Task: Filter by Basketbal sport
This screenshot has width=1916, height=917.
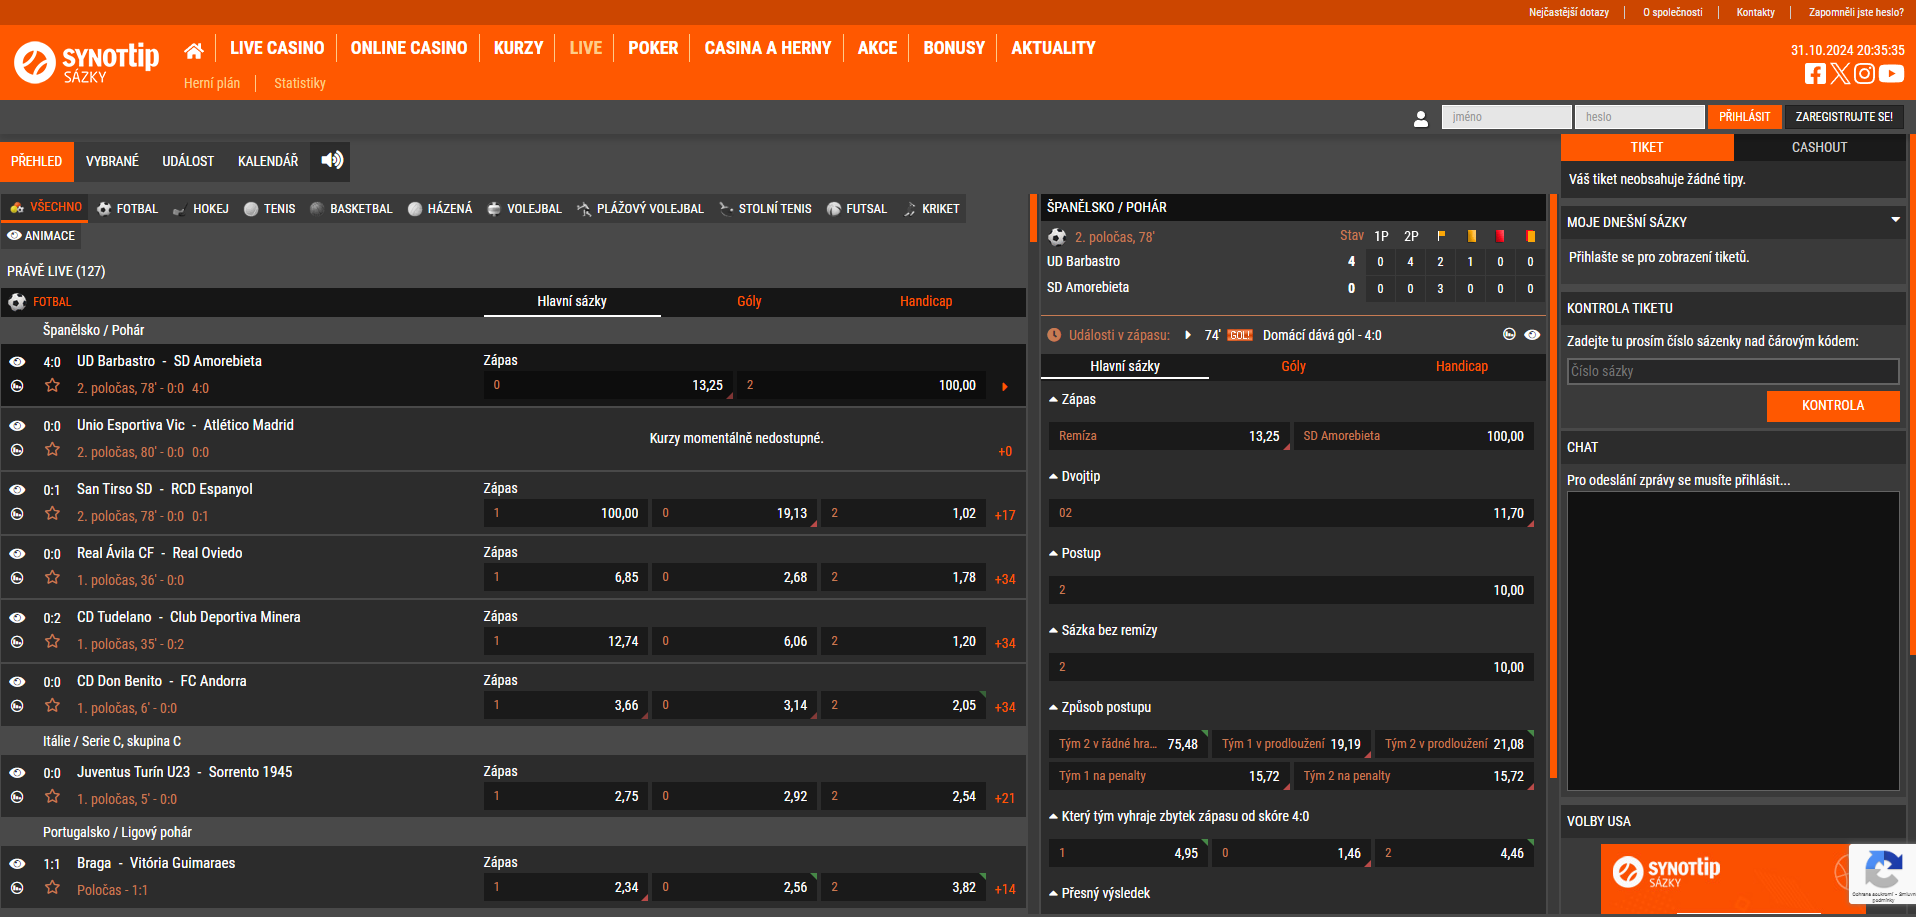Action: [x=351, y=209]
